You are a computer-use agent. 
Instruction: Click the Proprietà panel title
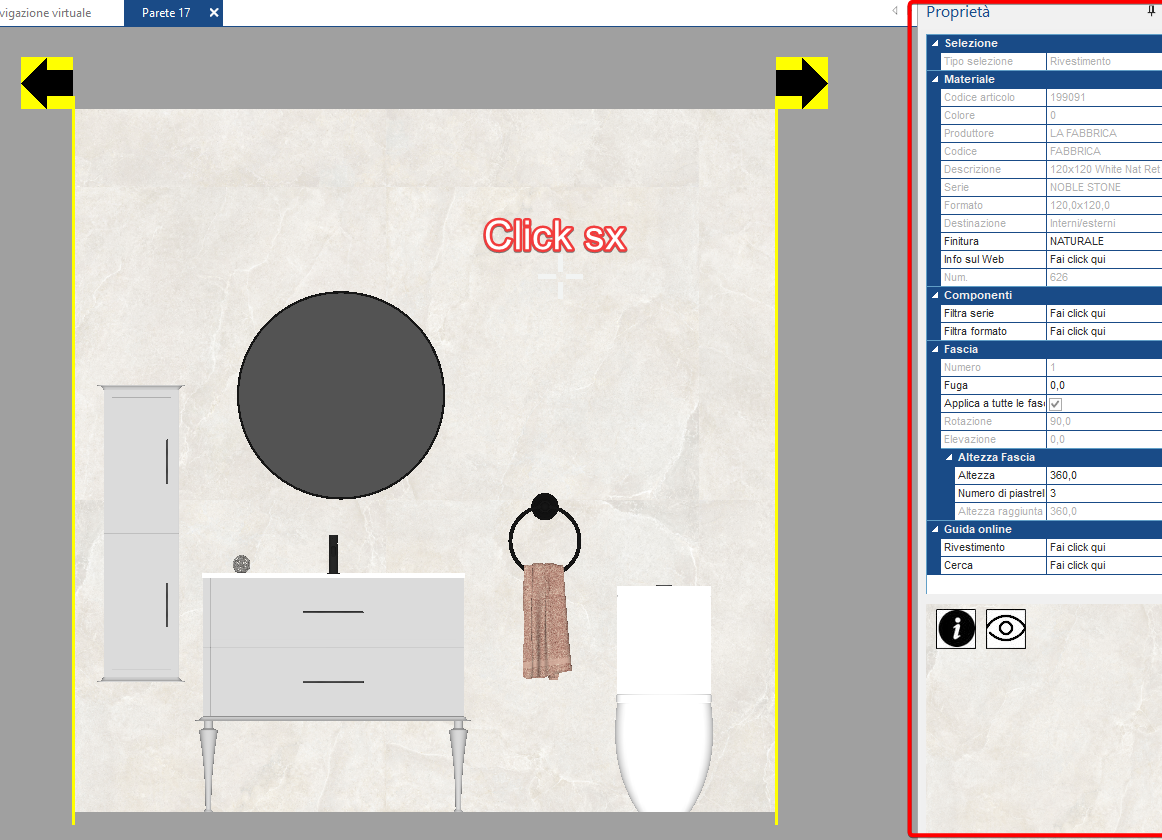point(957,12)
